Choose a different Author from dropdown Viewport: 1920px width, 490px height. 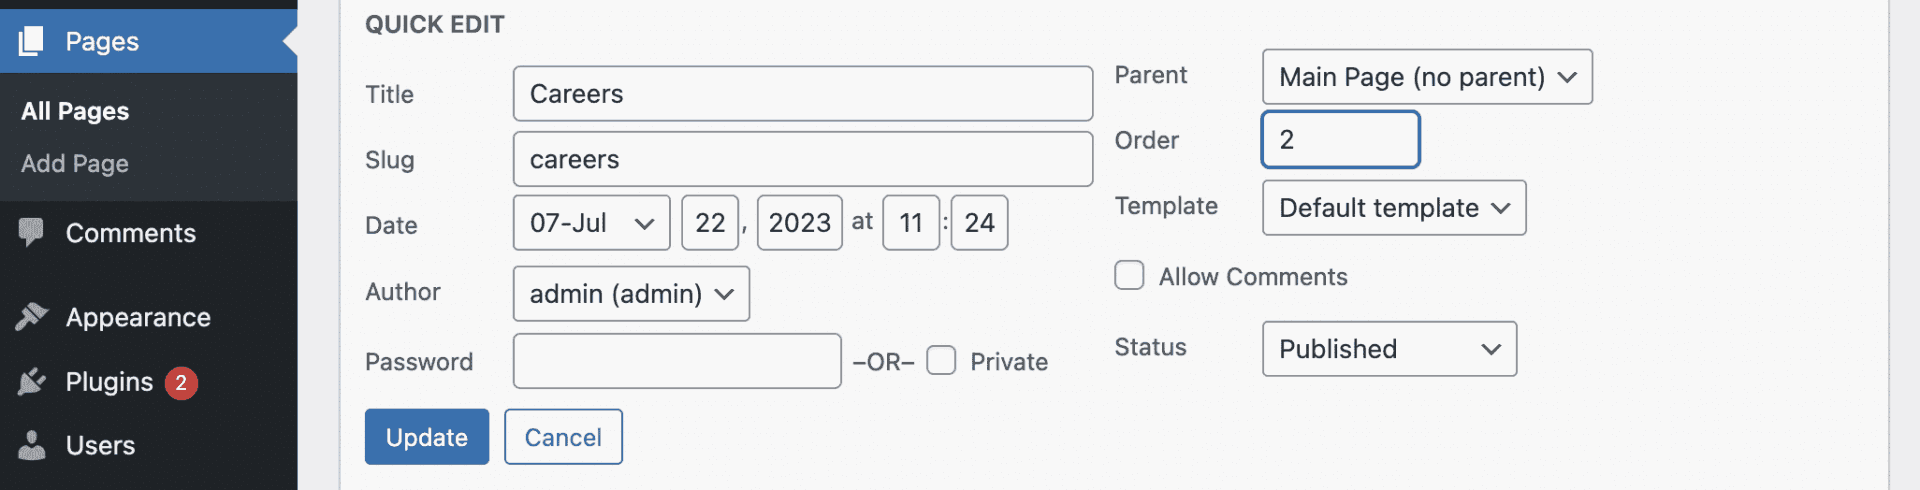pyautogui.click(x=630, y=294)
